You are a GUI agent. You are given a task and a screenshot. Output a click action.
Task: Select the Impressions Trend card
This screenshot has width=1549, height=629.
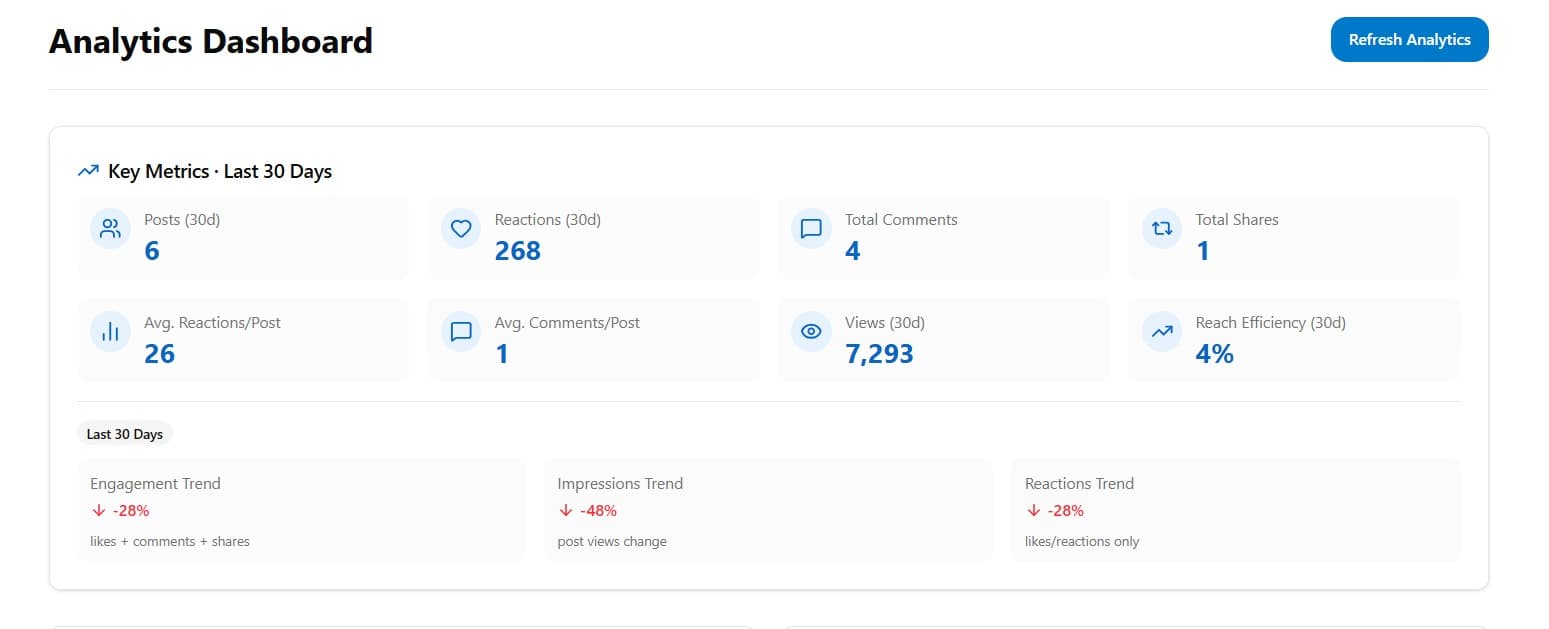pyautogui.click(x=767, y=510)
